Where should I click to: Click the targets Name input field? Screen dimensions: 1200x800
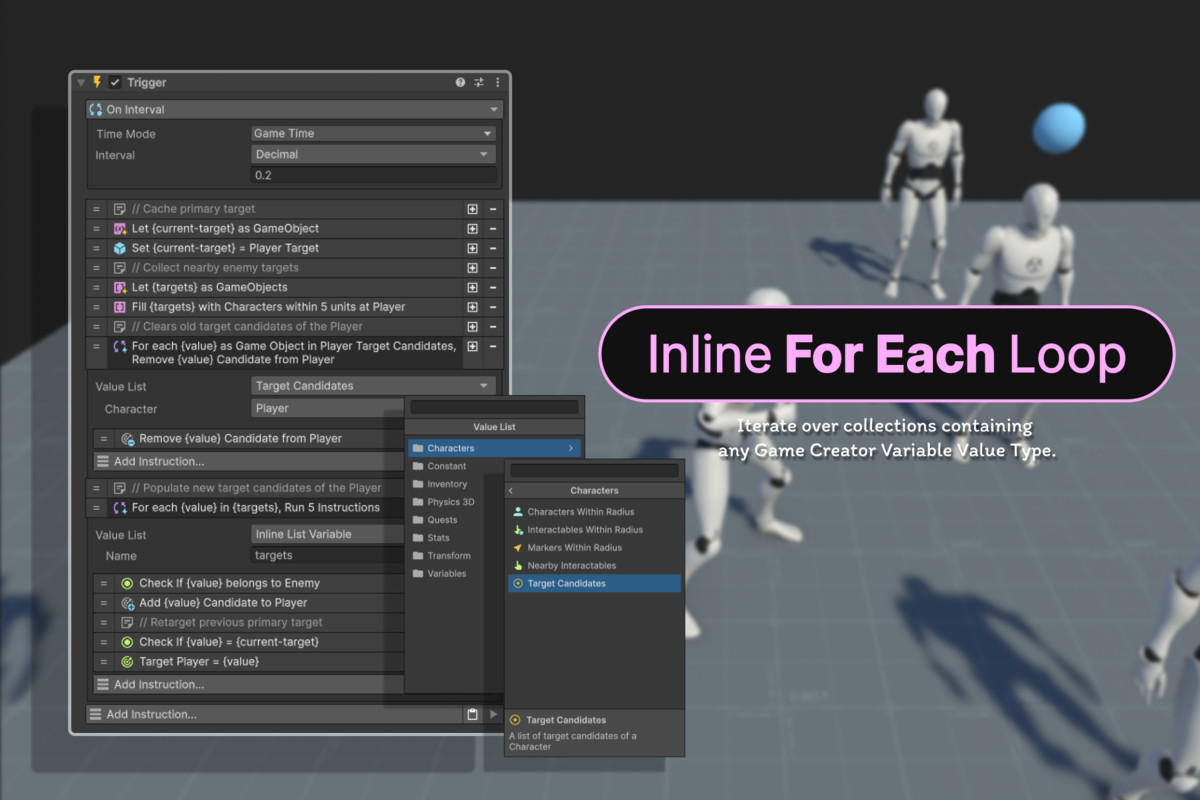(x=328, y=555)
